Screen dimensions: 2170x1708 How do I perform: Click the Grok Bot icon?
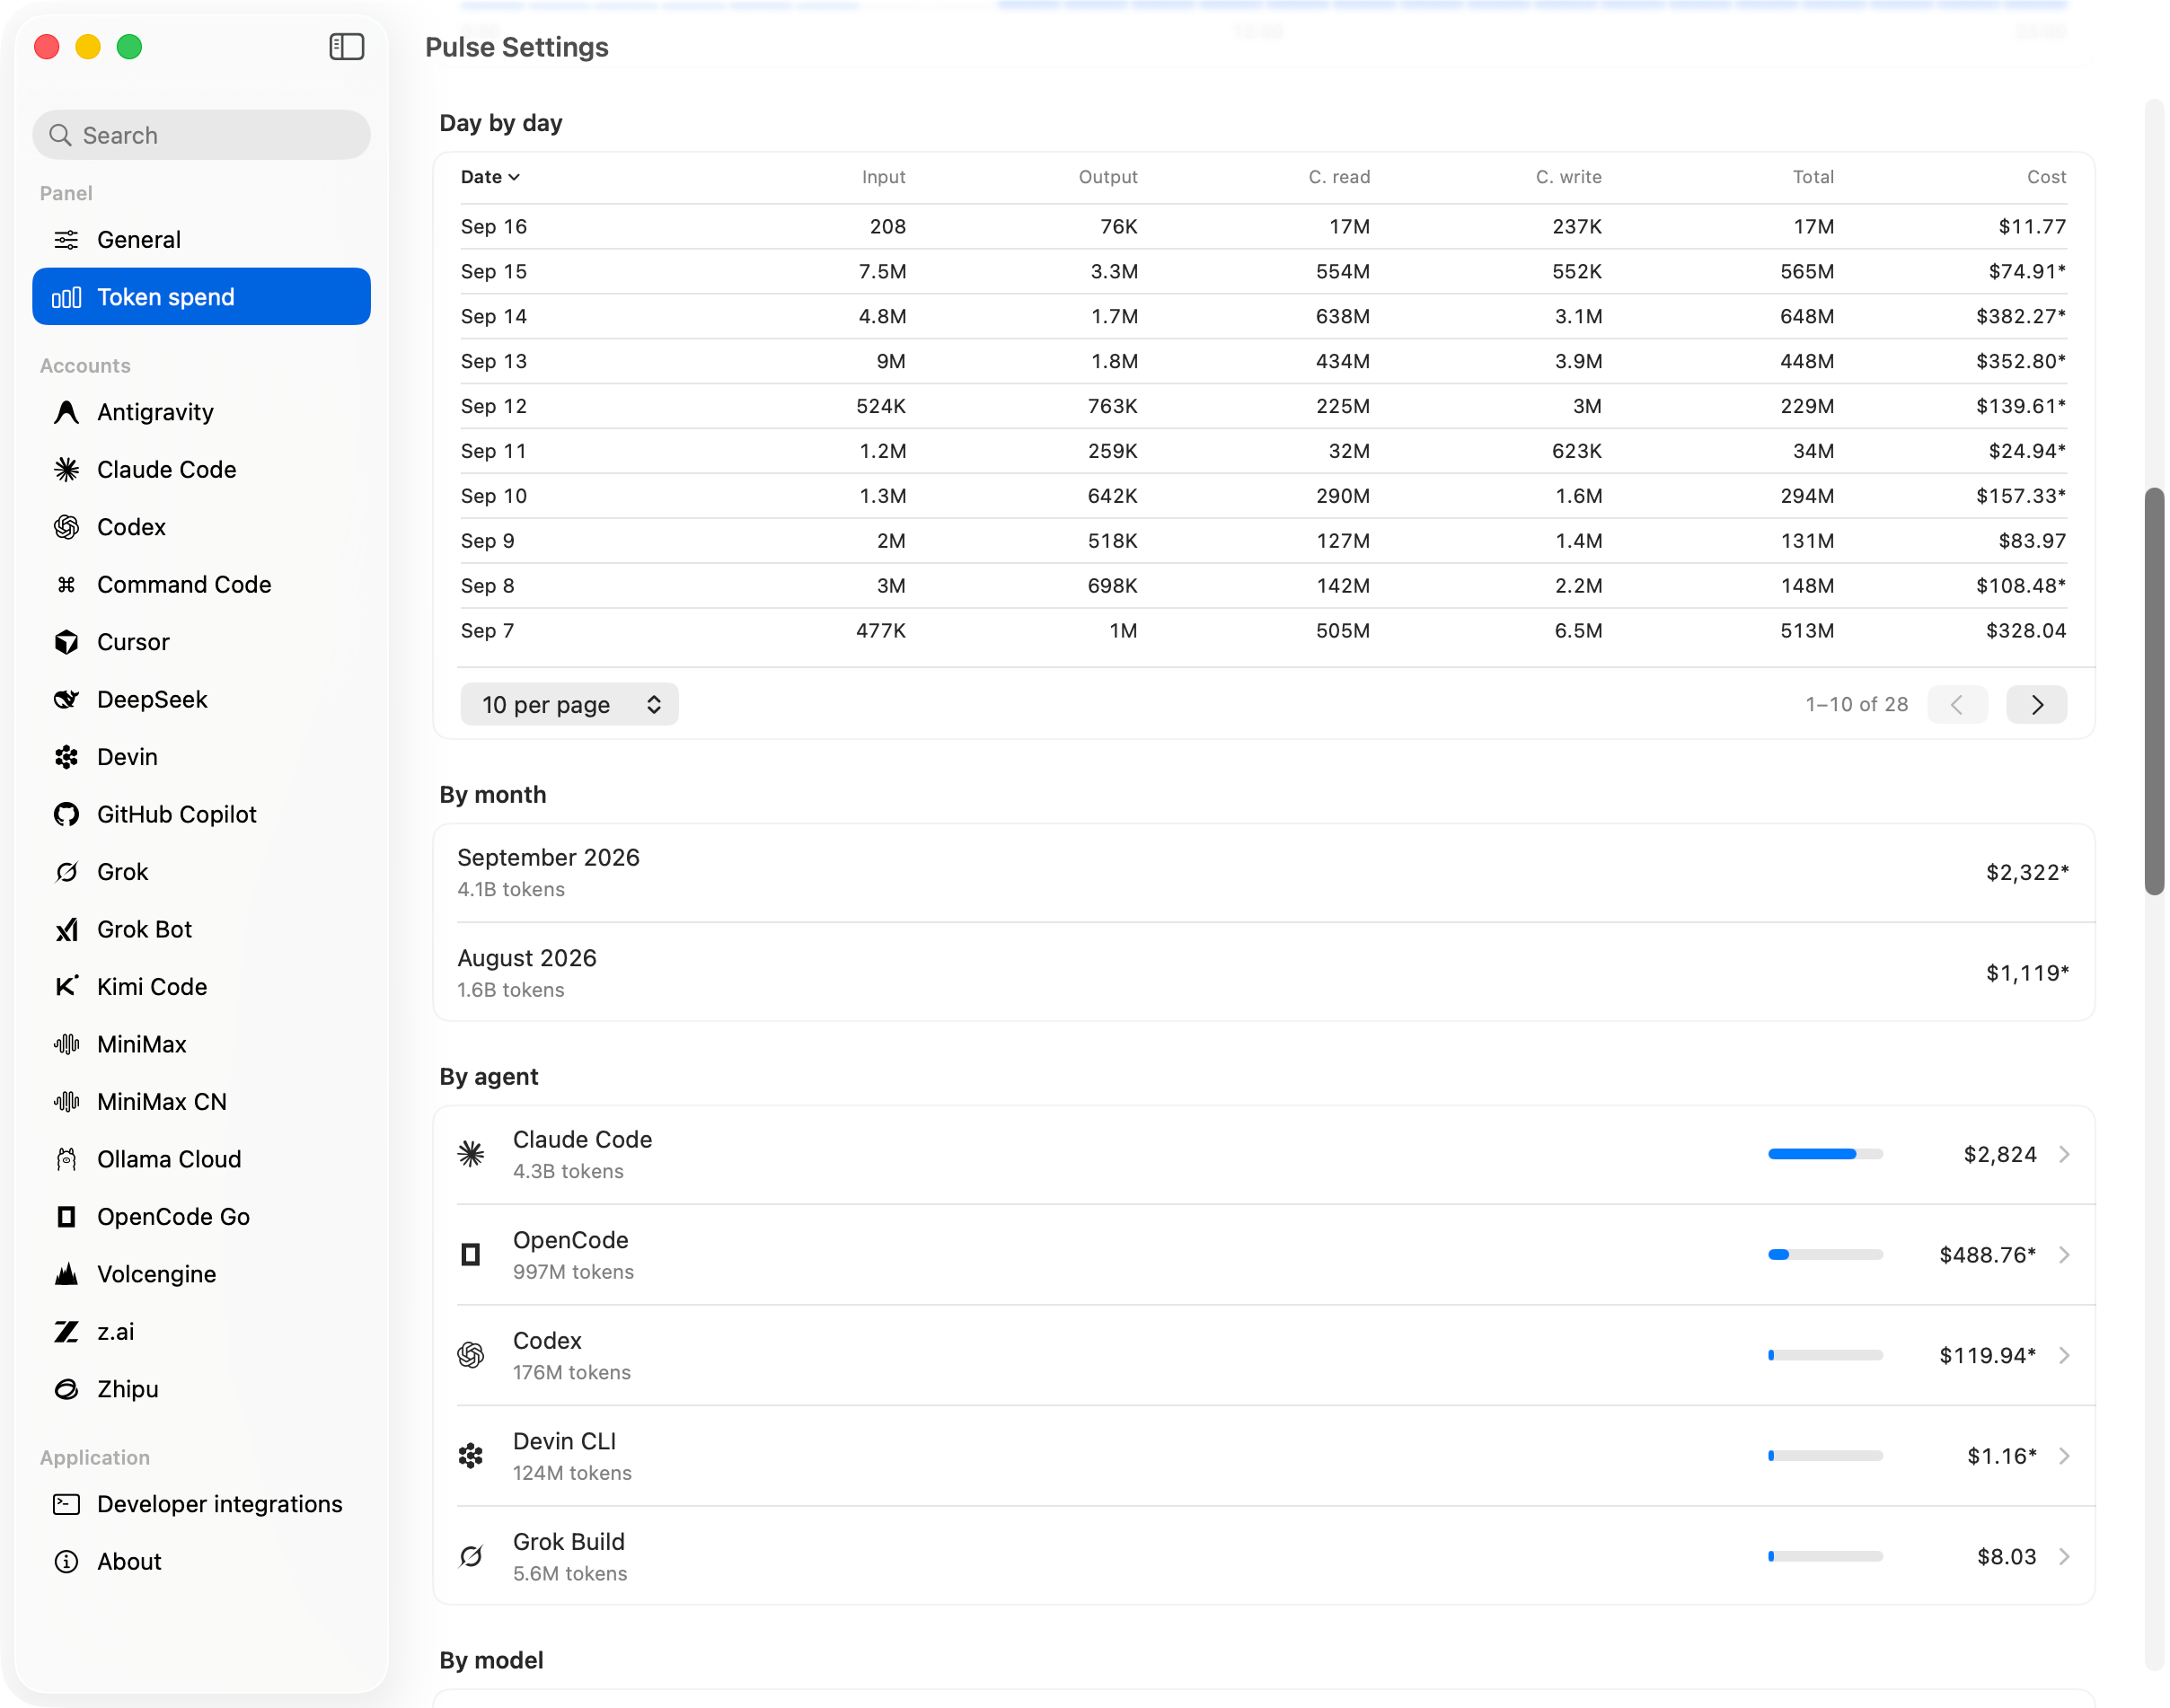pos(66,930)
